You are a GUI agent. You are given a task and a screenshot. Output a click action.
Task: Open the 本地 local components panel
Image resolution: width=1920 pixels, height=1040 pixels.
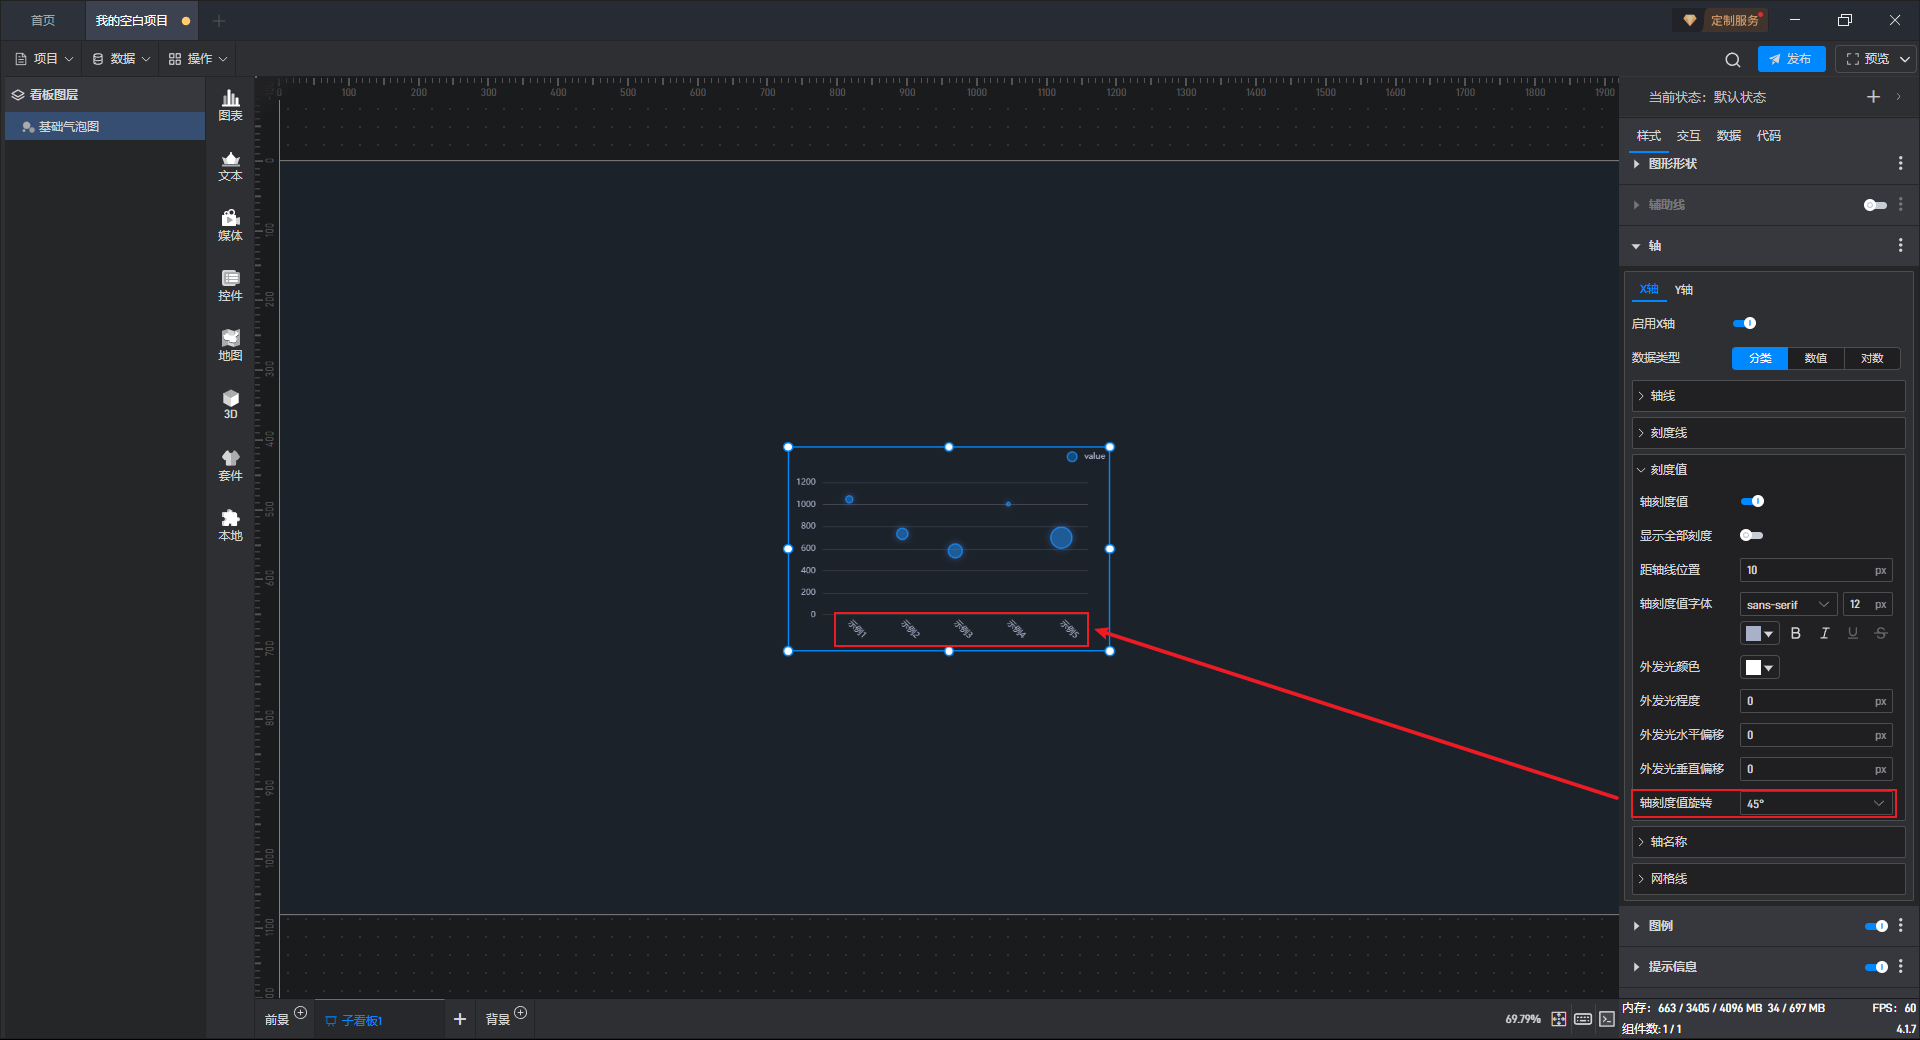coord(230,525)
